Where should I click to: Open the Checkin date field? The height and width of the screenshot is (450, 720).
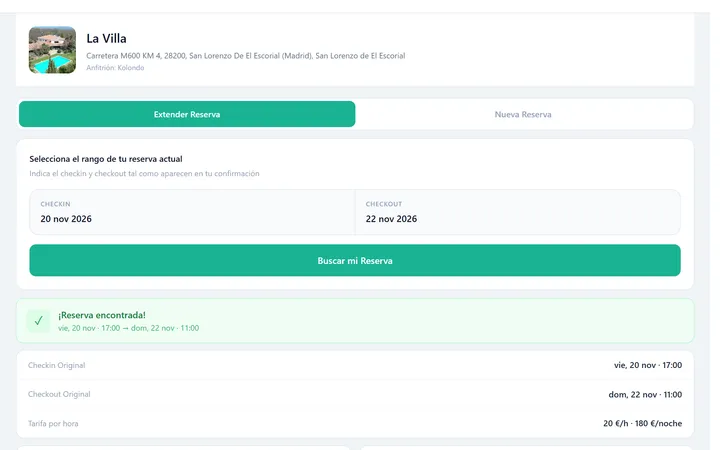click(192, 212)
